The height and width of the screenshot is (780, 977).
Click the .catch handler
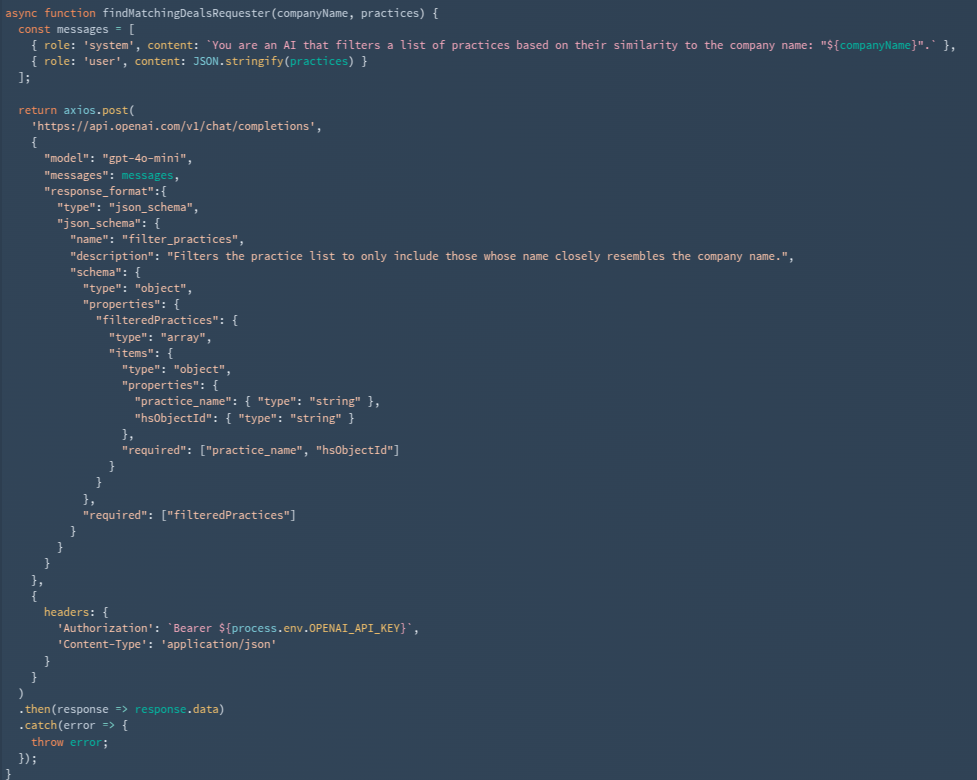(37, 725)
